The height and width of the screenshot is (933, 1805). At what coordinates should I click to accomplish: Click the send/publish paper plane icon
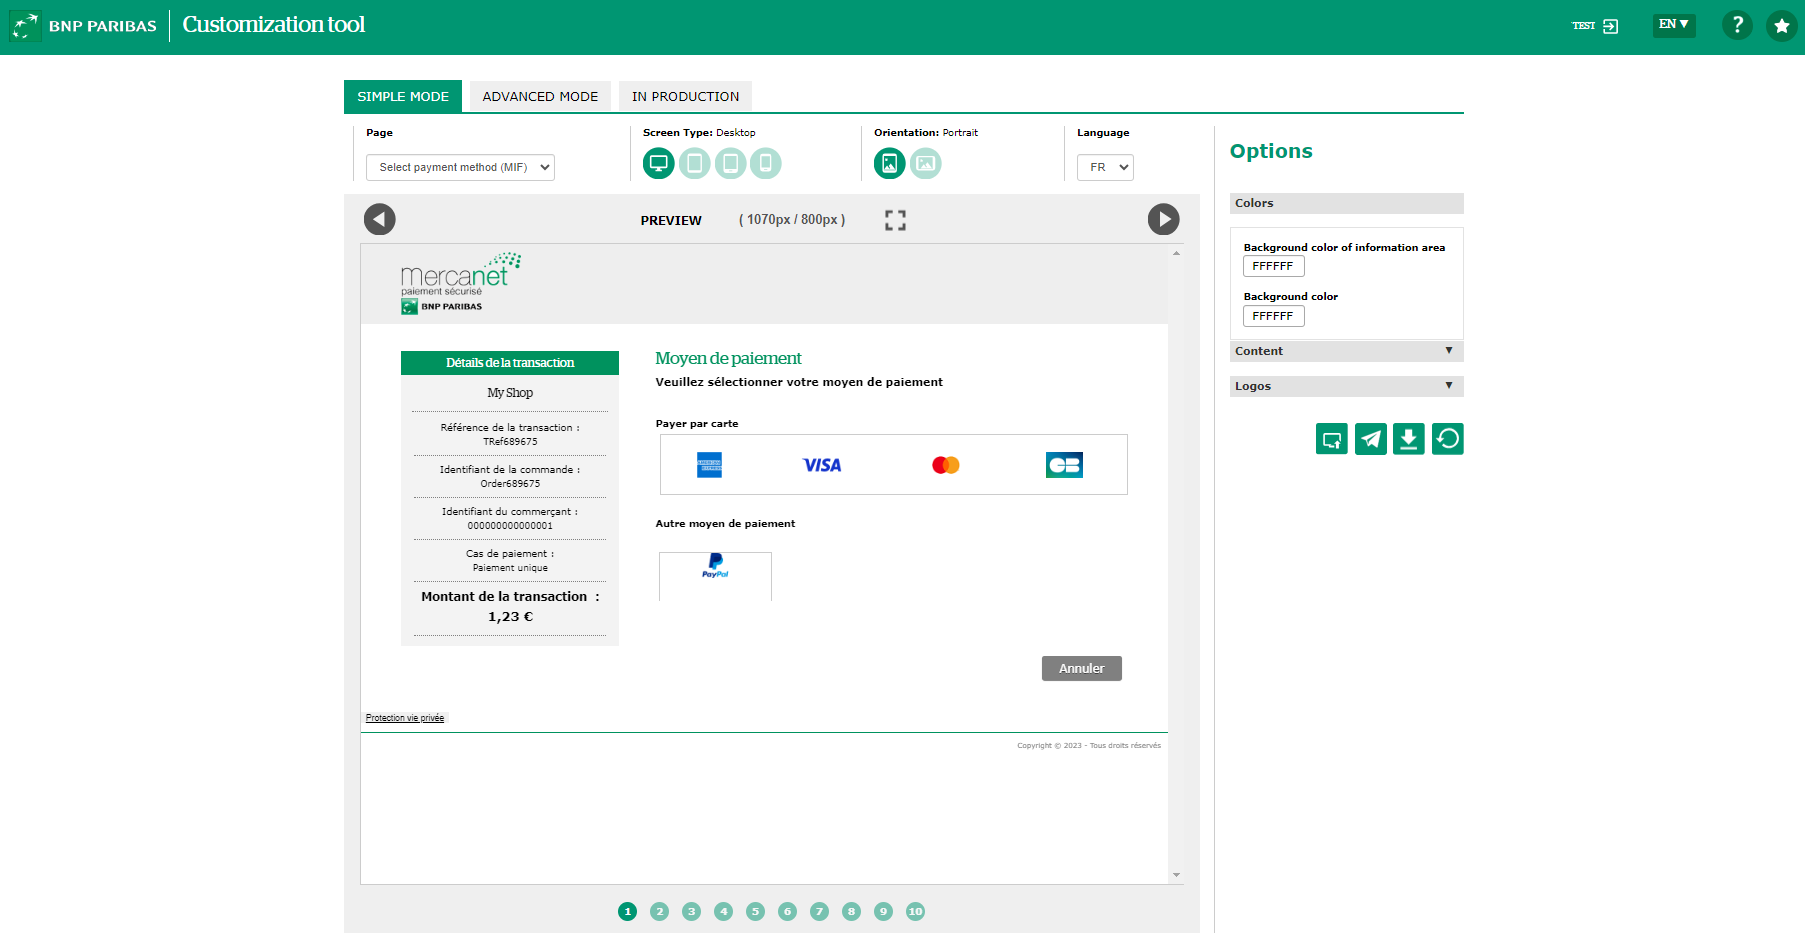(1371, 438)
